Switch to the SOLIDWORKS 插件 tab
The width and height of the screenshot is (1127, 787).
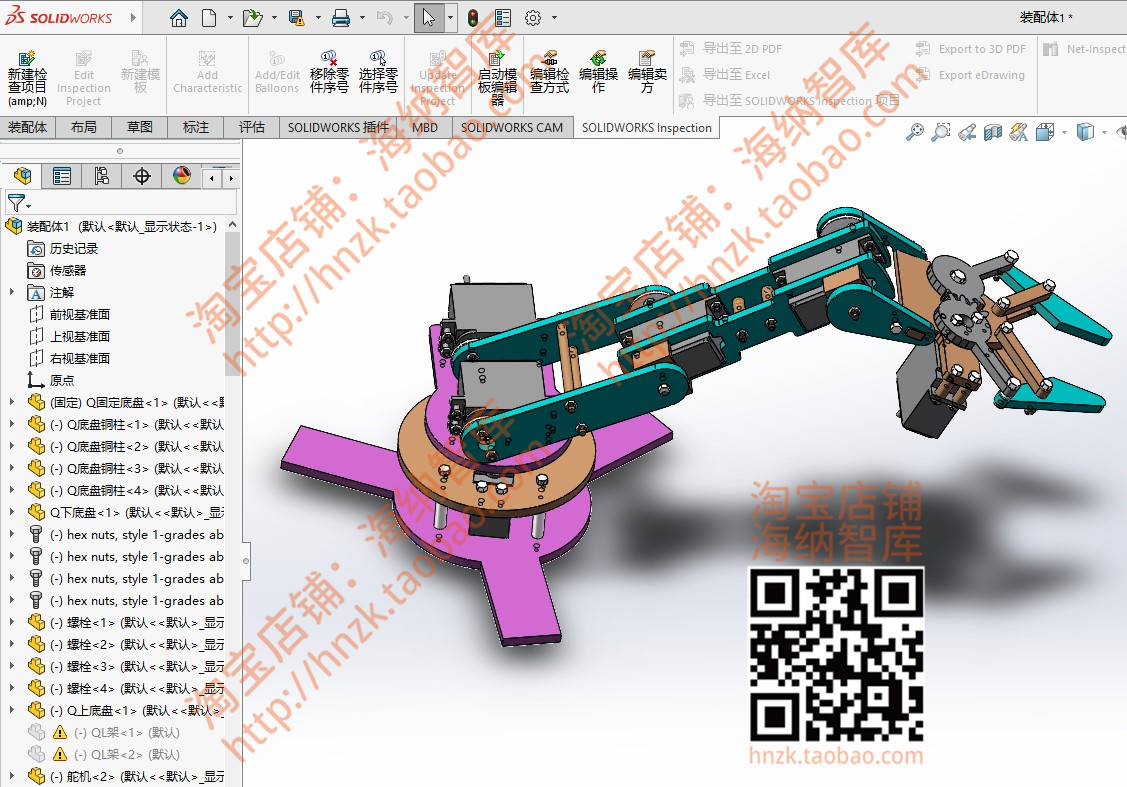pyautogui.click(x=338, y=127)
